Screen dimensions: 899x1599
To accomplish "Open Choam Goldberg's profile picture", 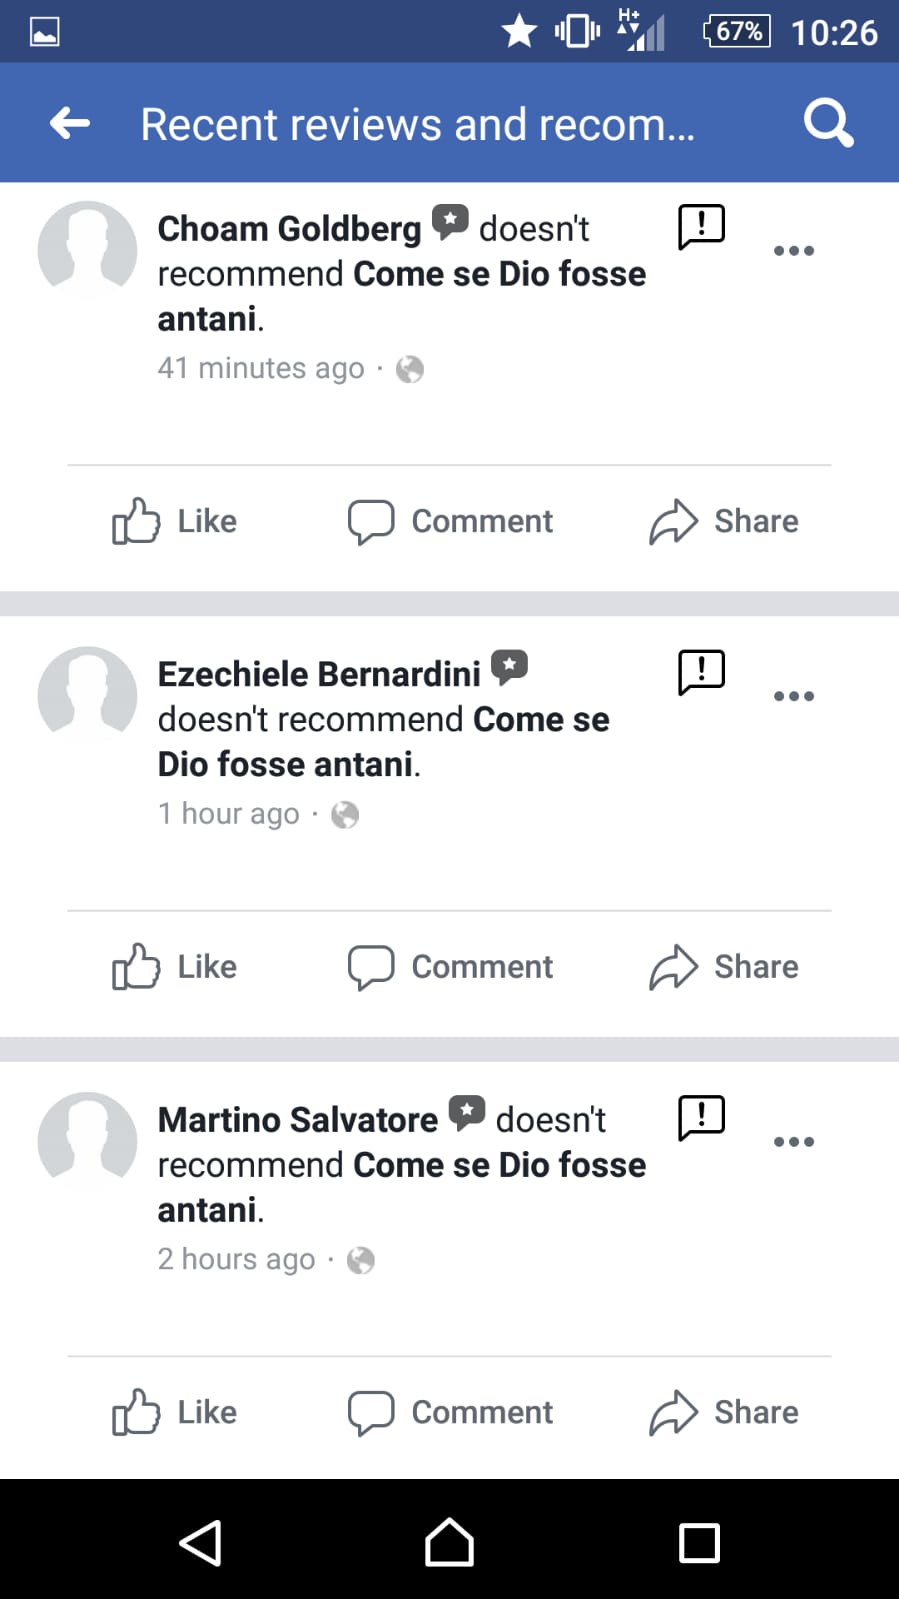I will pos(87,250).
